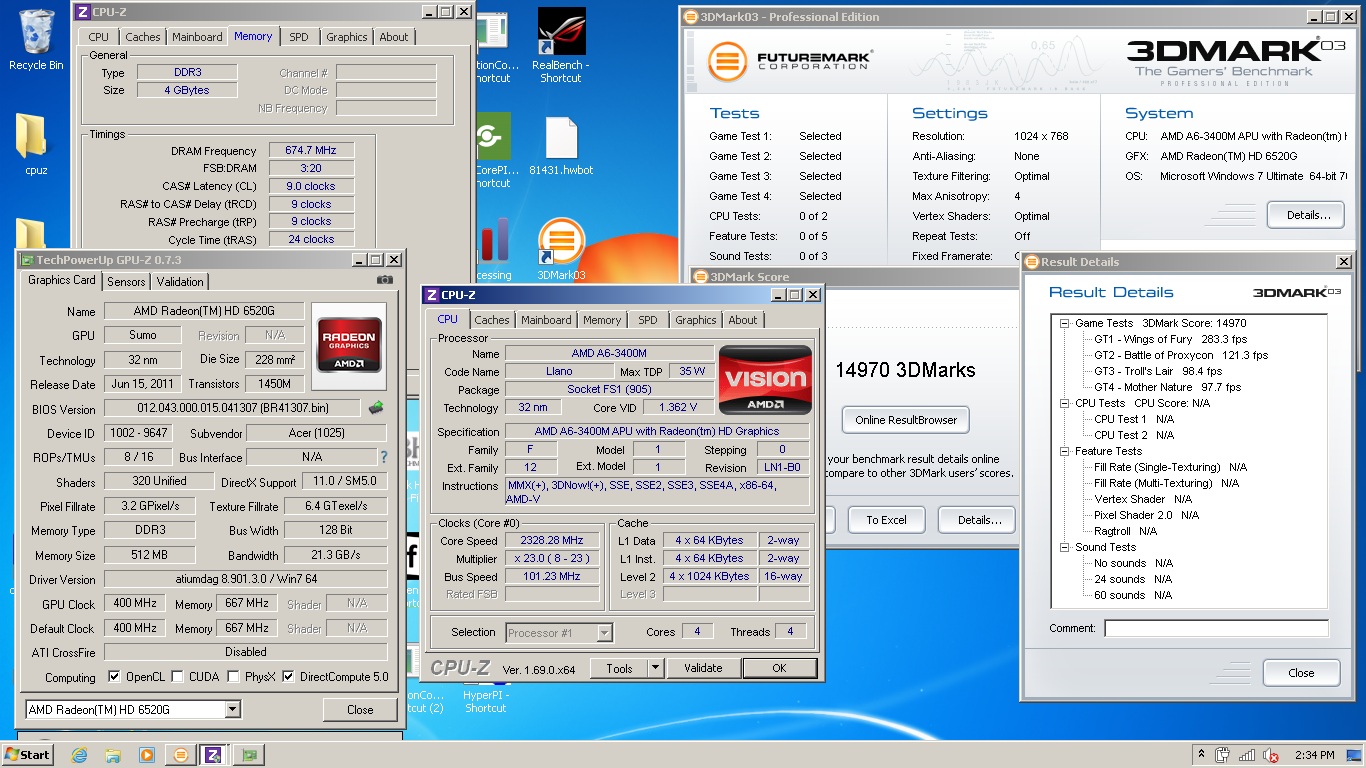Open the Mainboard tab in the front CPU-Z window
Viewport: 1366px width, 768px height.
pyautogui.click(x=546, y=320)
